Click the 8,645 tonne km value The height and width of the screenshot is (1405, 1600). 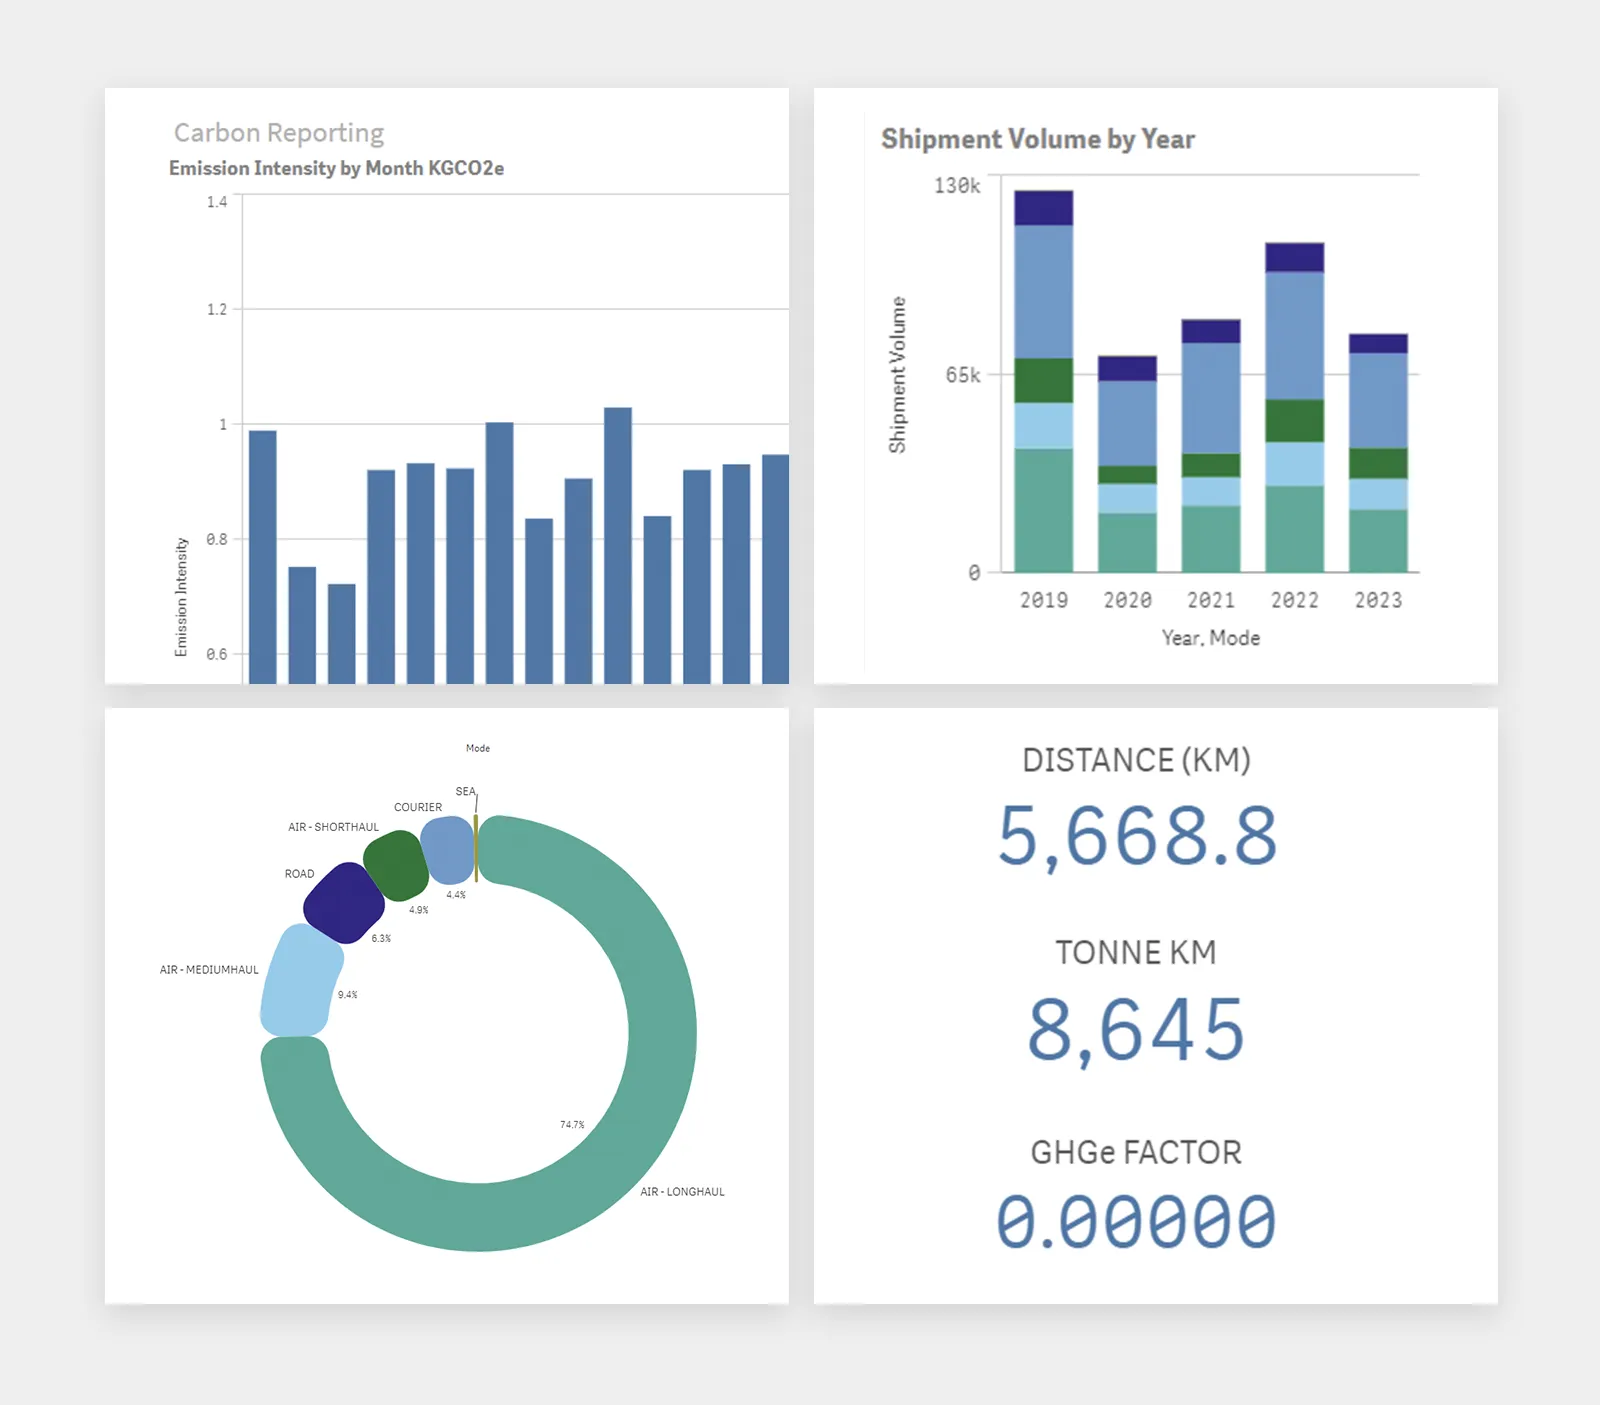pyautogui.click(x=1137, y=1029)
